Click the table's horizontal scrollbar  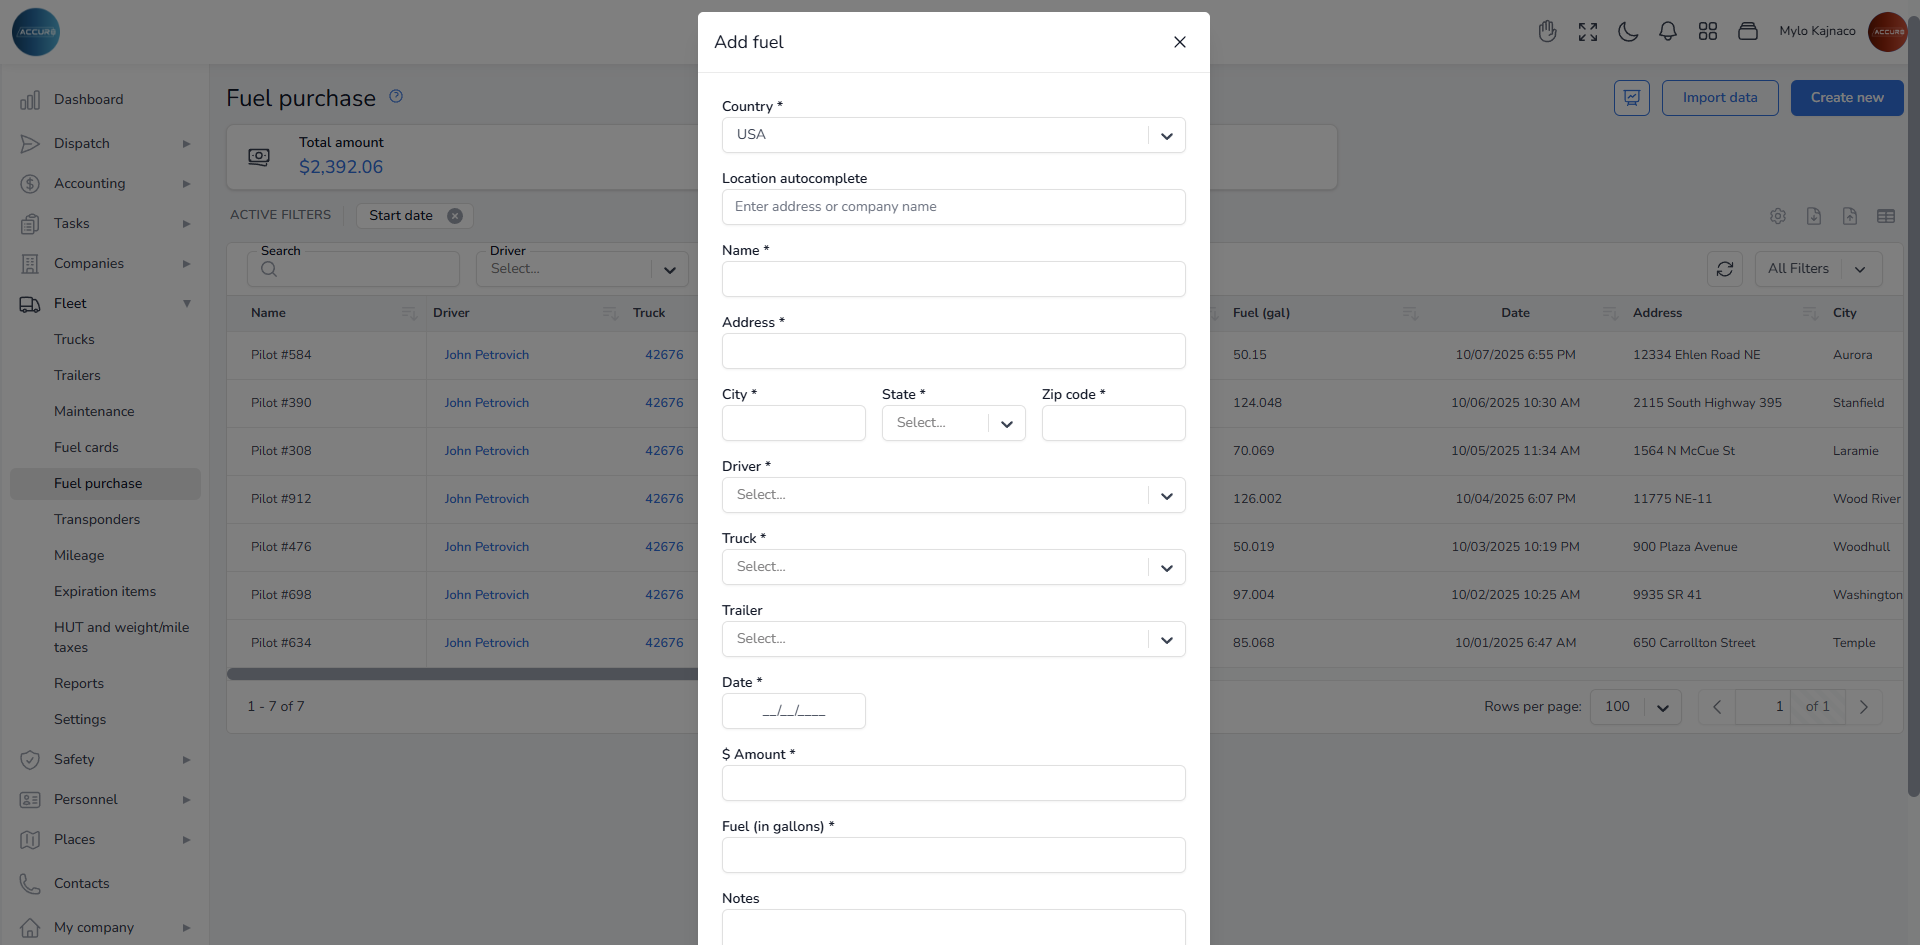coord(460,674)
